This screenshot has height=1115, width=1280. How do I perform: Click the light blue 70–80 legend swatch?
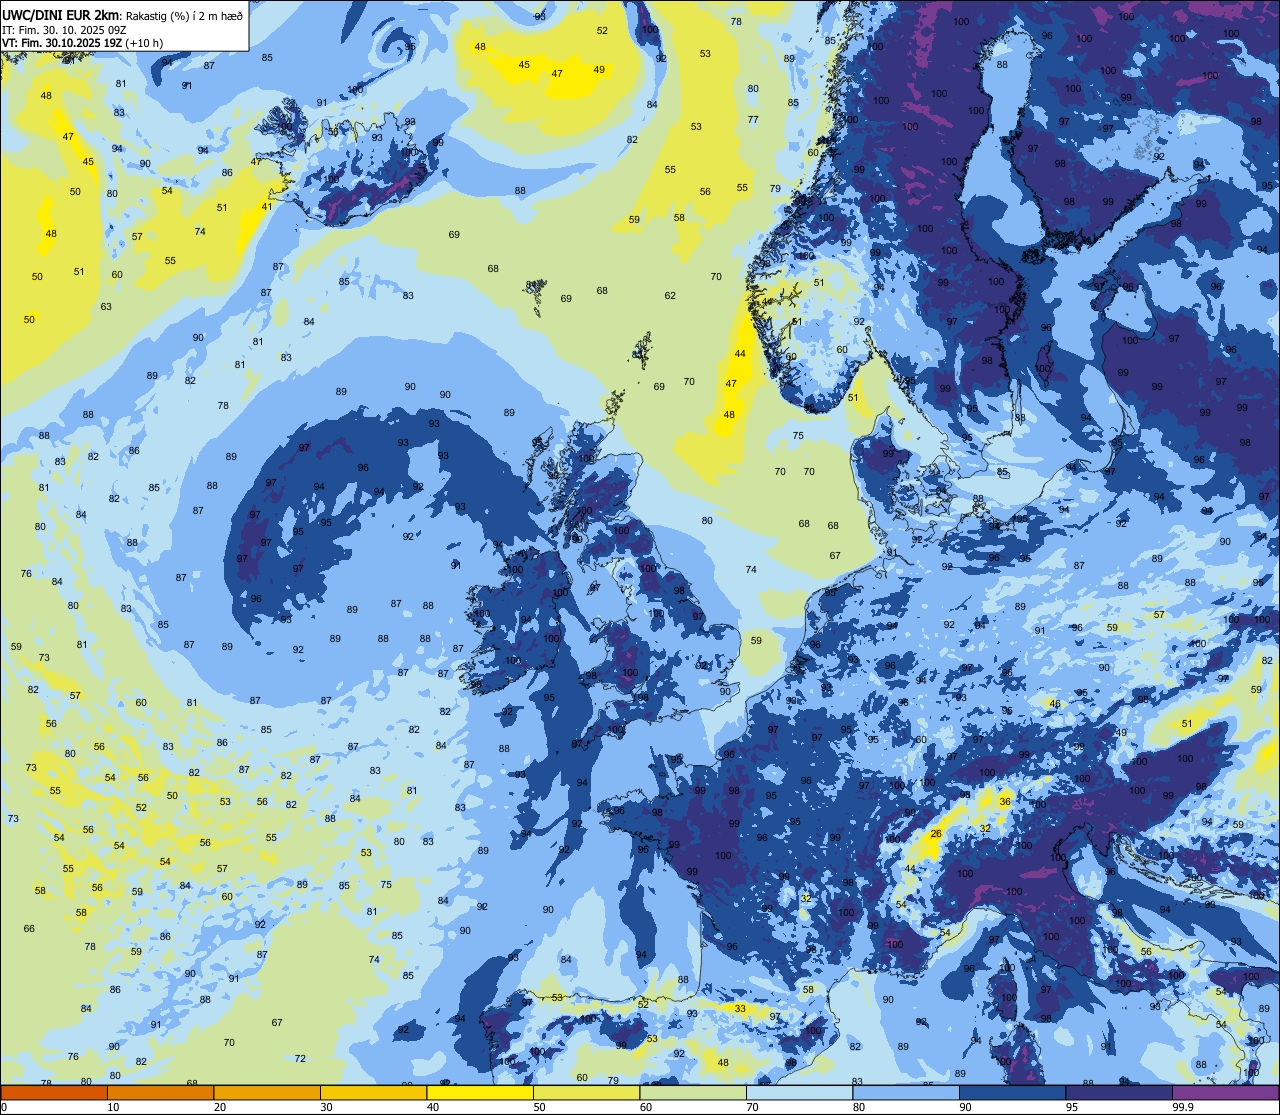799,1092
